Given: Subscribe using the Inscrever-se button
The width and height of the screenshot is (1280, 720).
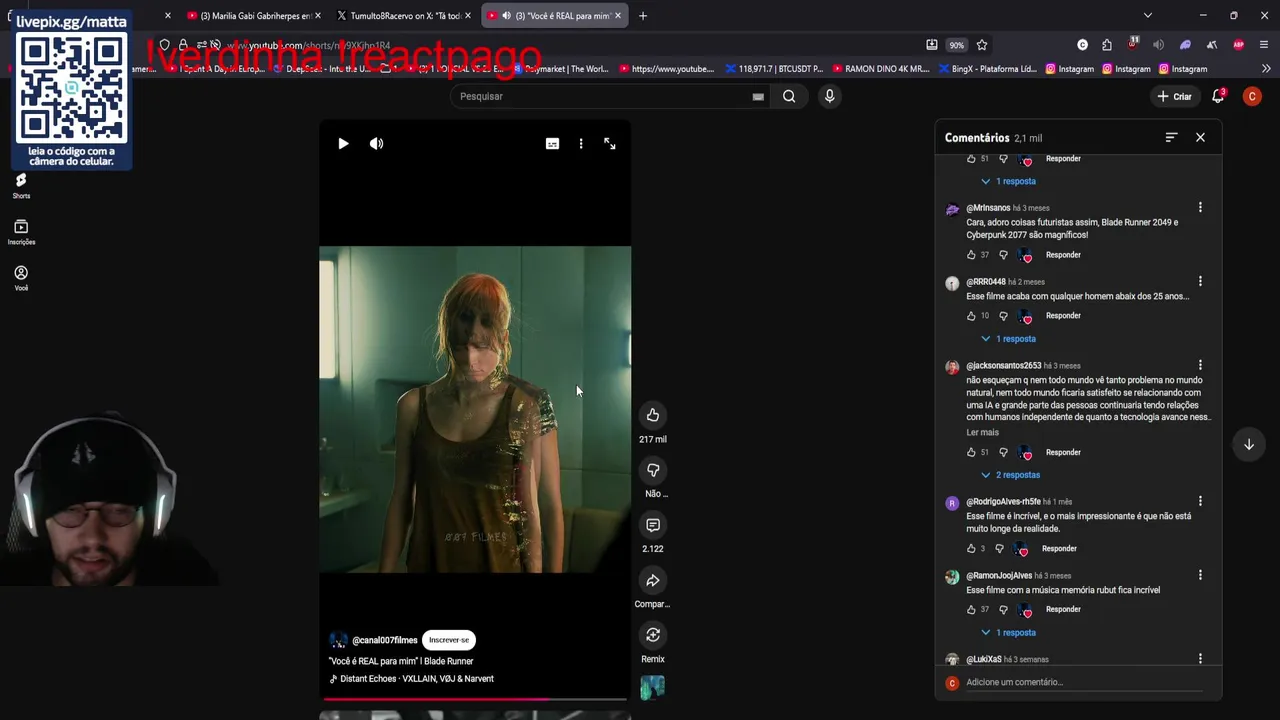Looking at the screenshot, I should click(x=449, y=640).
